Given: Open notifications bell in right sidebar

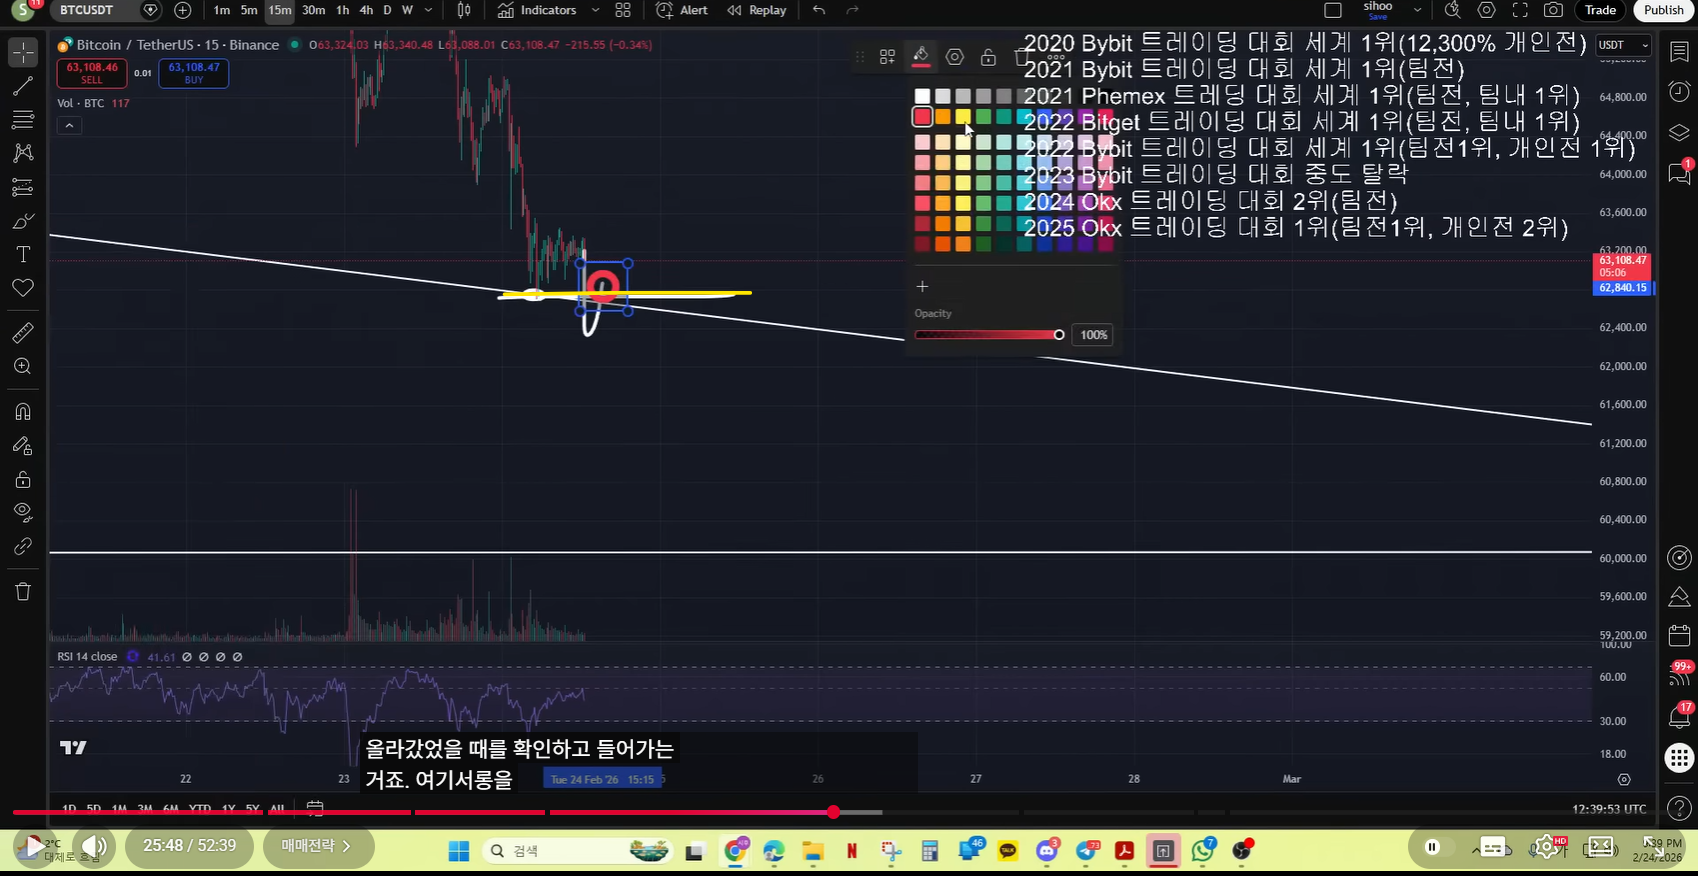Looking at the screenshot, I should [1679, 716].
